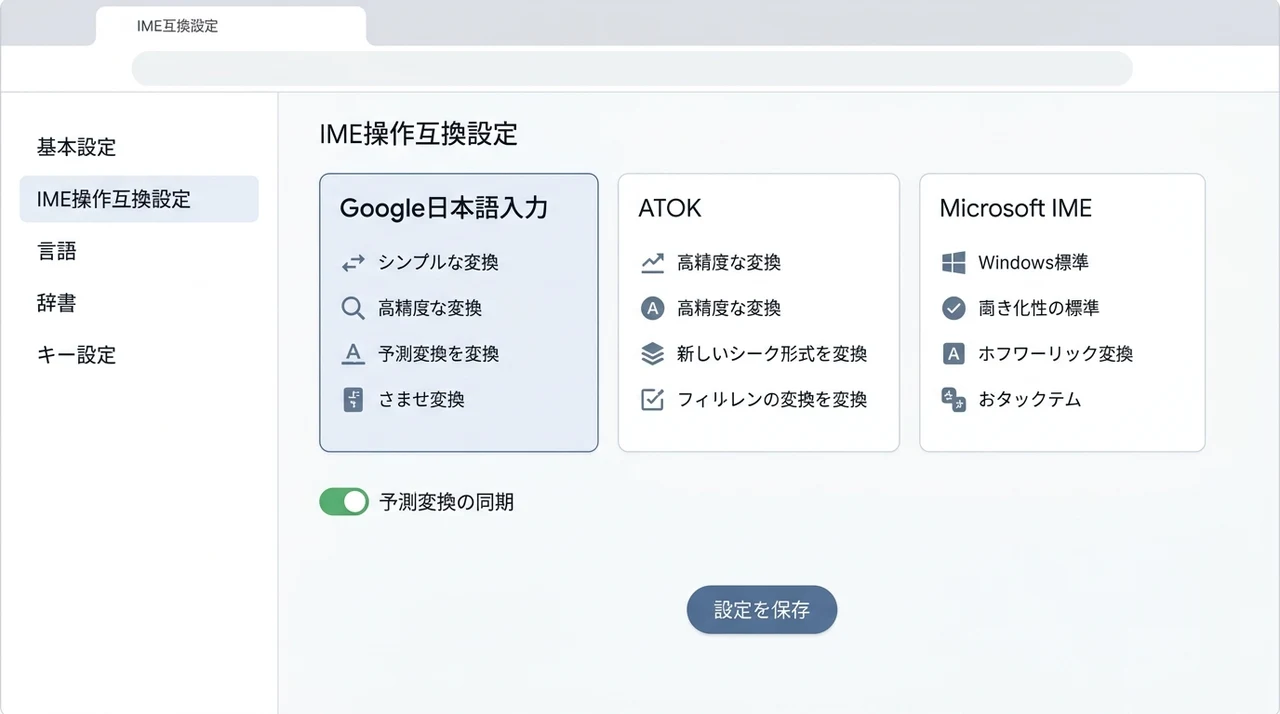Click 新しいシーク形式を変換 text

[x=772, y=354]
